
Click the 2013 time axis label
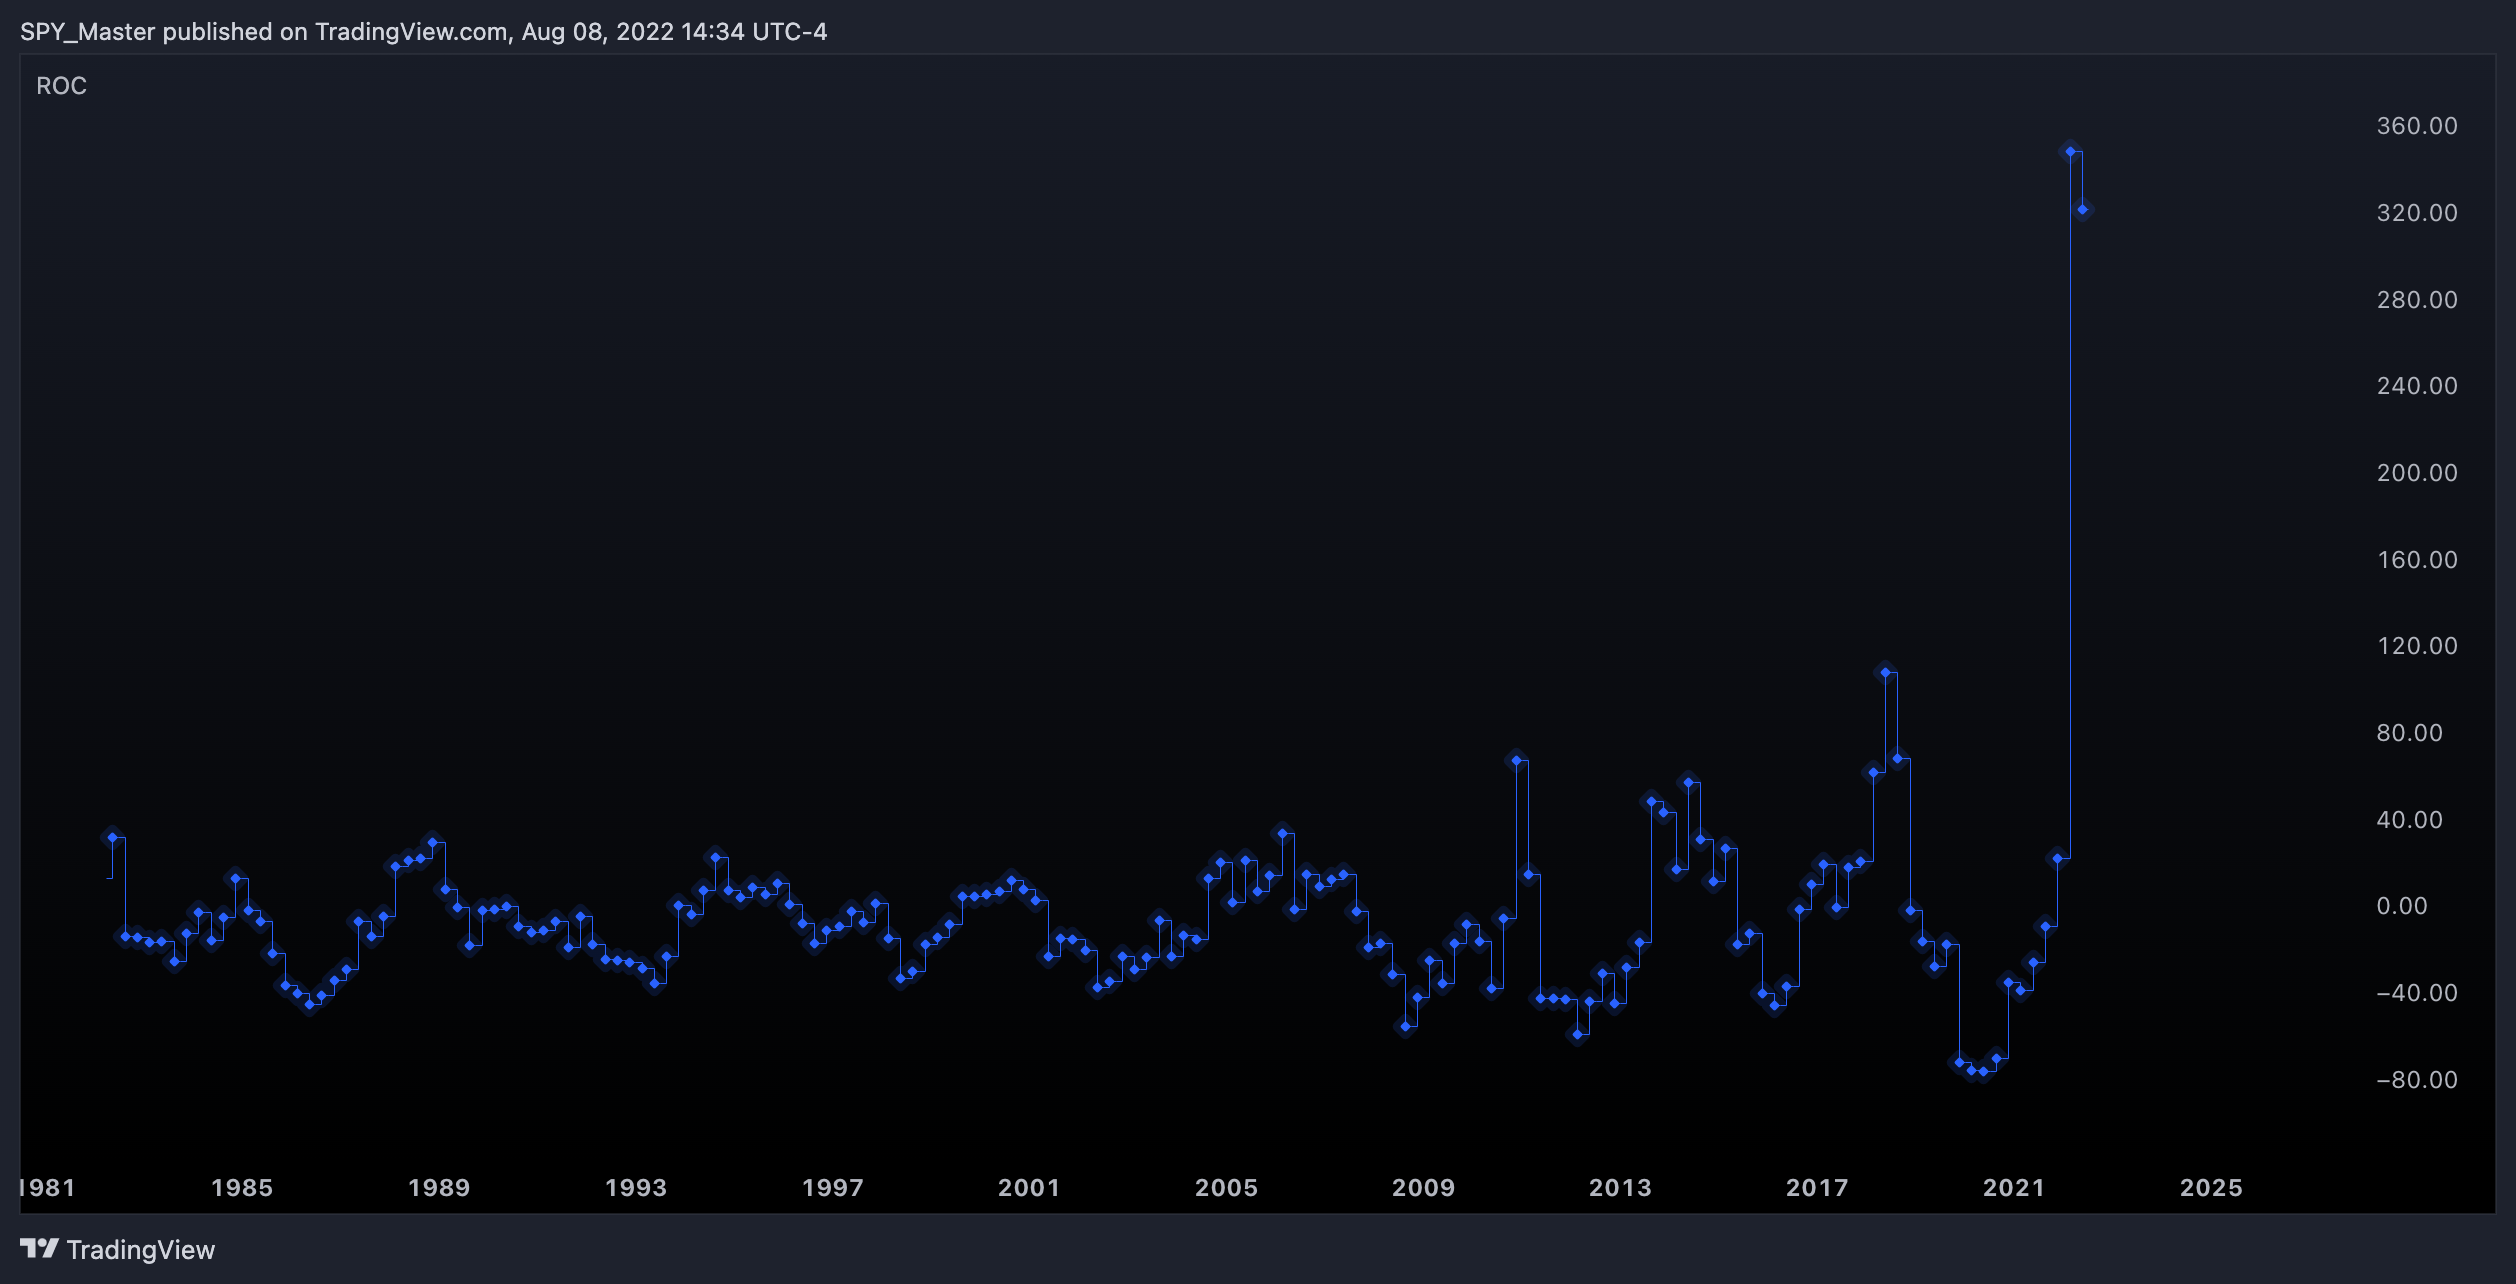click(x=1620, y=1188)
